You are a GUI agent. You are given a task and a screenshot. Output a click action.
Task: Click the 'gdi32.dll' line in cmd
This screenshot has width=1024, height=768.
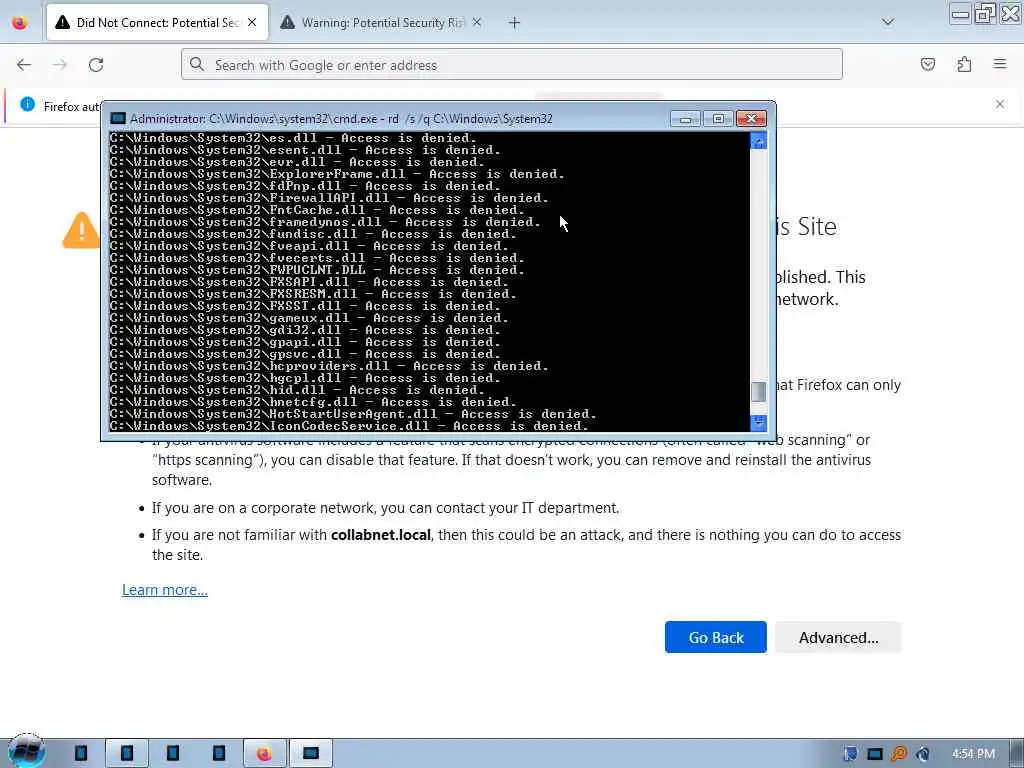point(305,330)
